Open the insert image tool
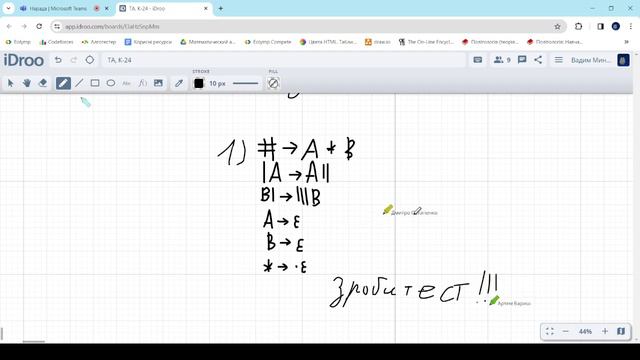The height and width of the screenshot is (360, 640). click(158, 83)
